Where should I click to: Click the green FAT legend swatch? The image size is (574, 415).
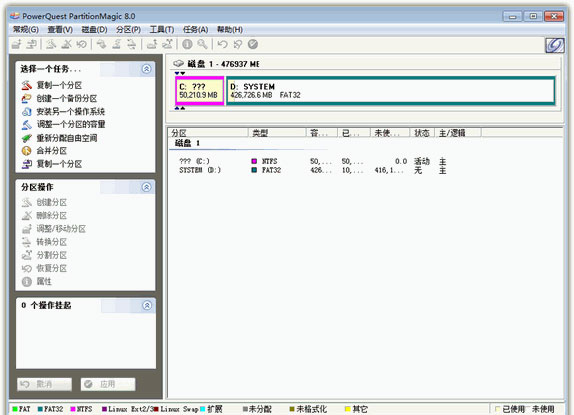[x=15, y=409]
